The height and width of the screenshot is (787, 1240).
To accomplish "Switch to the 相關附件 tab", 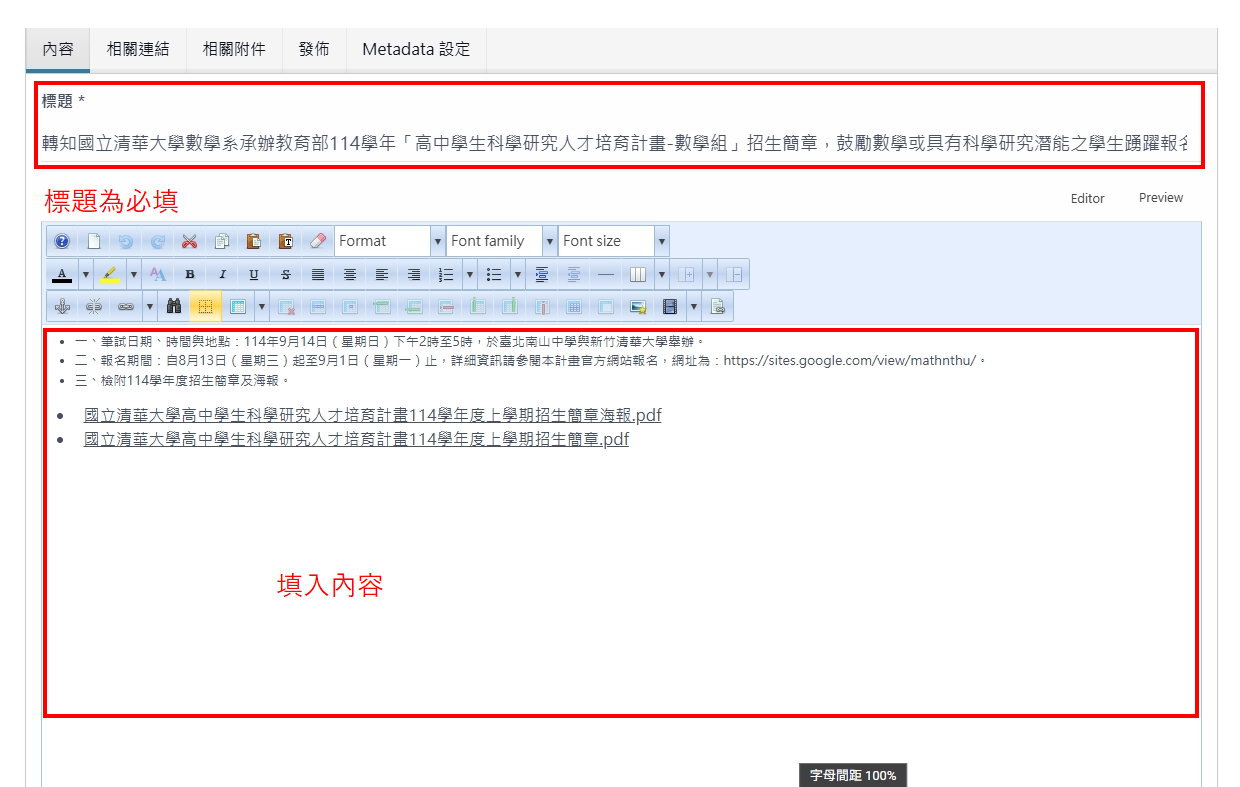I will tap(234, 48).
